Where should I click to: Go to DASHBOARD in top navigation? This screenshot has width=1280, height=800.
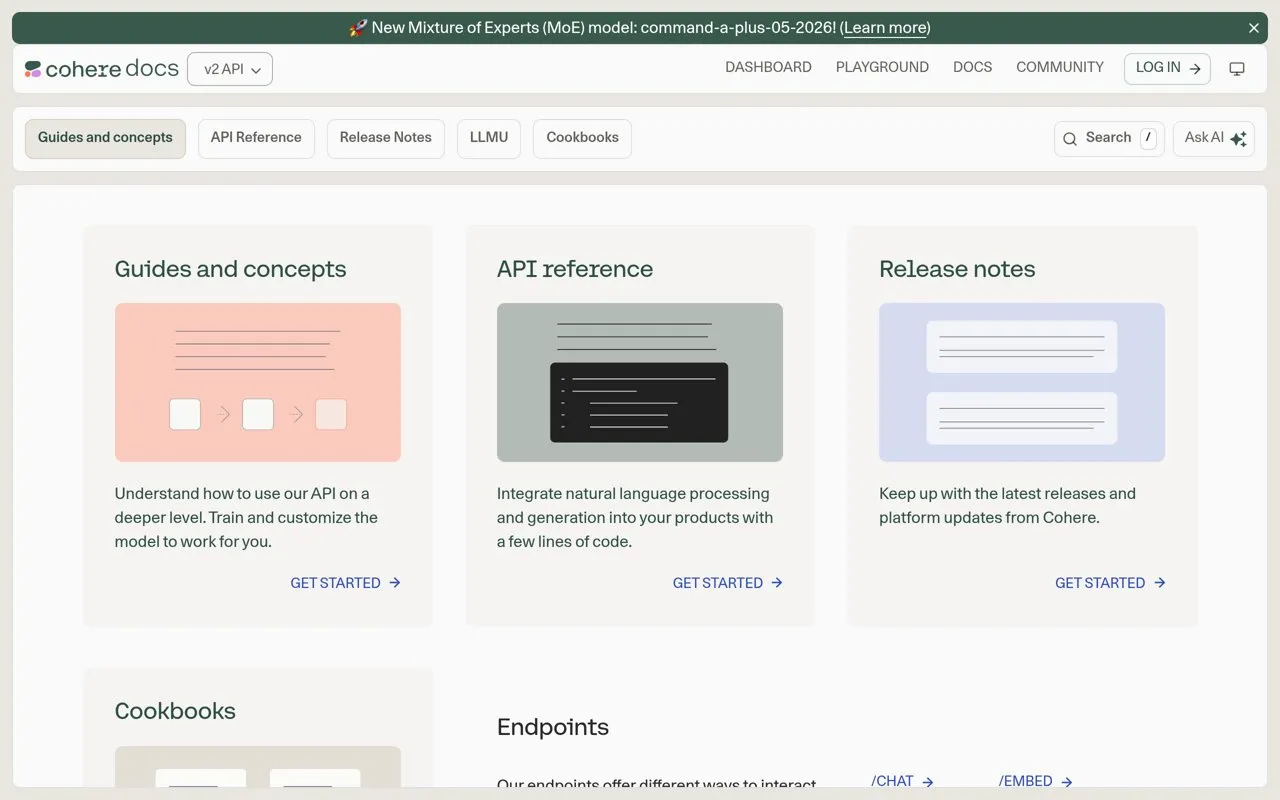(x=768, y=67)
